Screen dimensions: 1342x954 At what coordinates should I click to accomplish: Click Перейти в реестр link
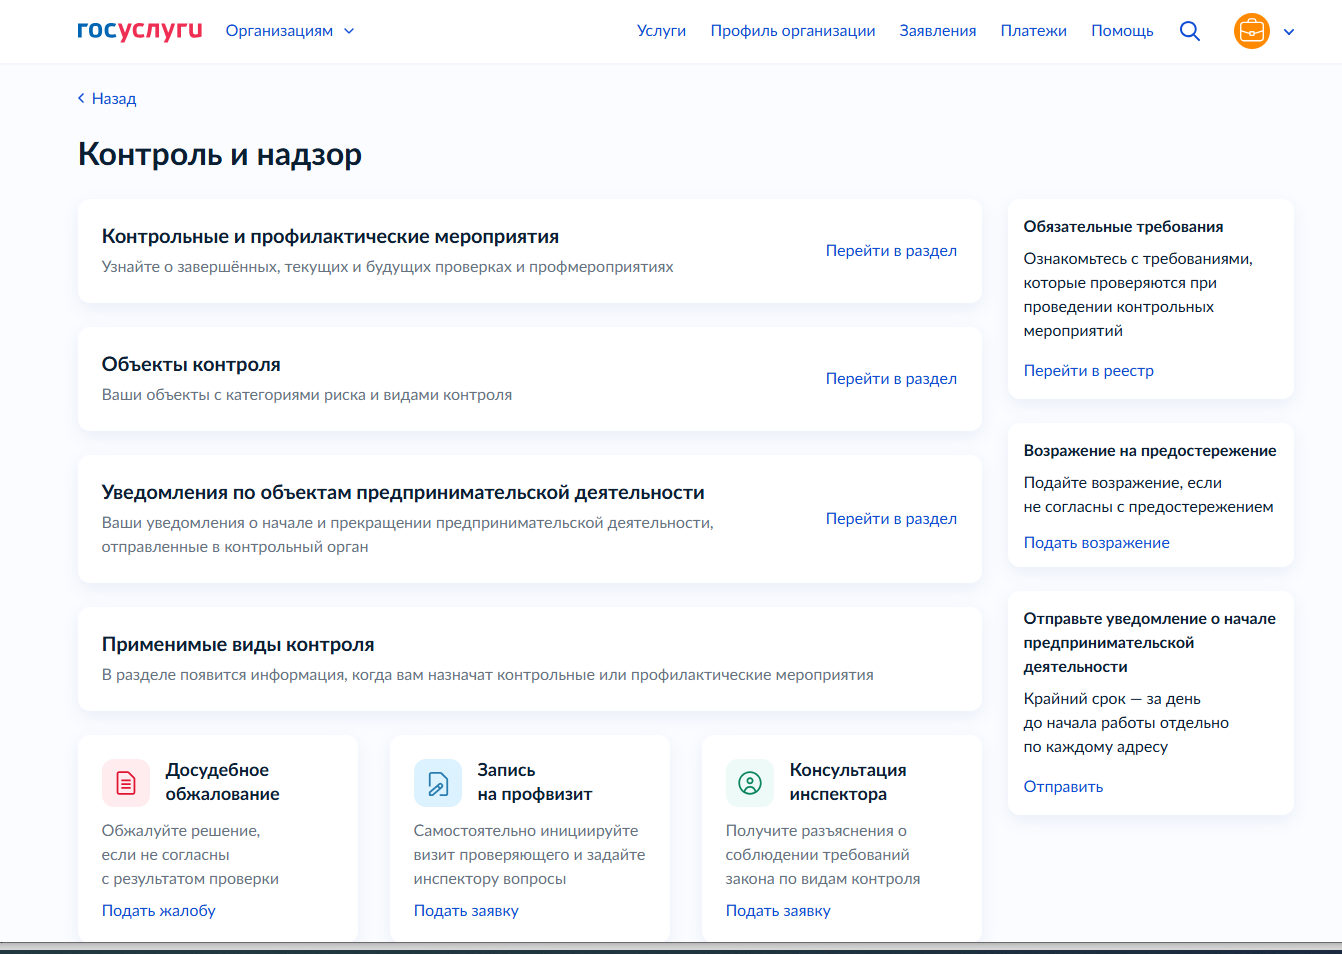point(1089,371)
